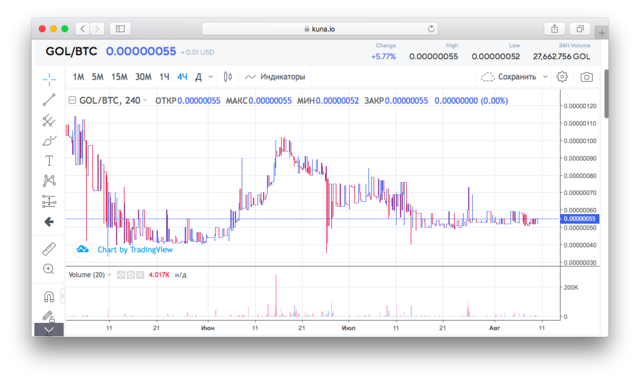640x382 pixels.
Task: Select the brush drawing tool
Action: pyautogui.click(x=49, y=141)
